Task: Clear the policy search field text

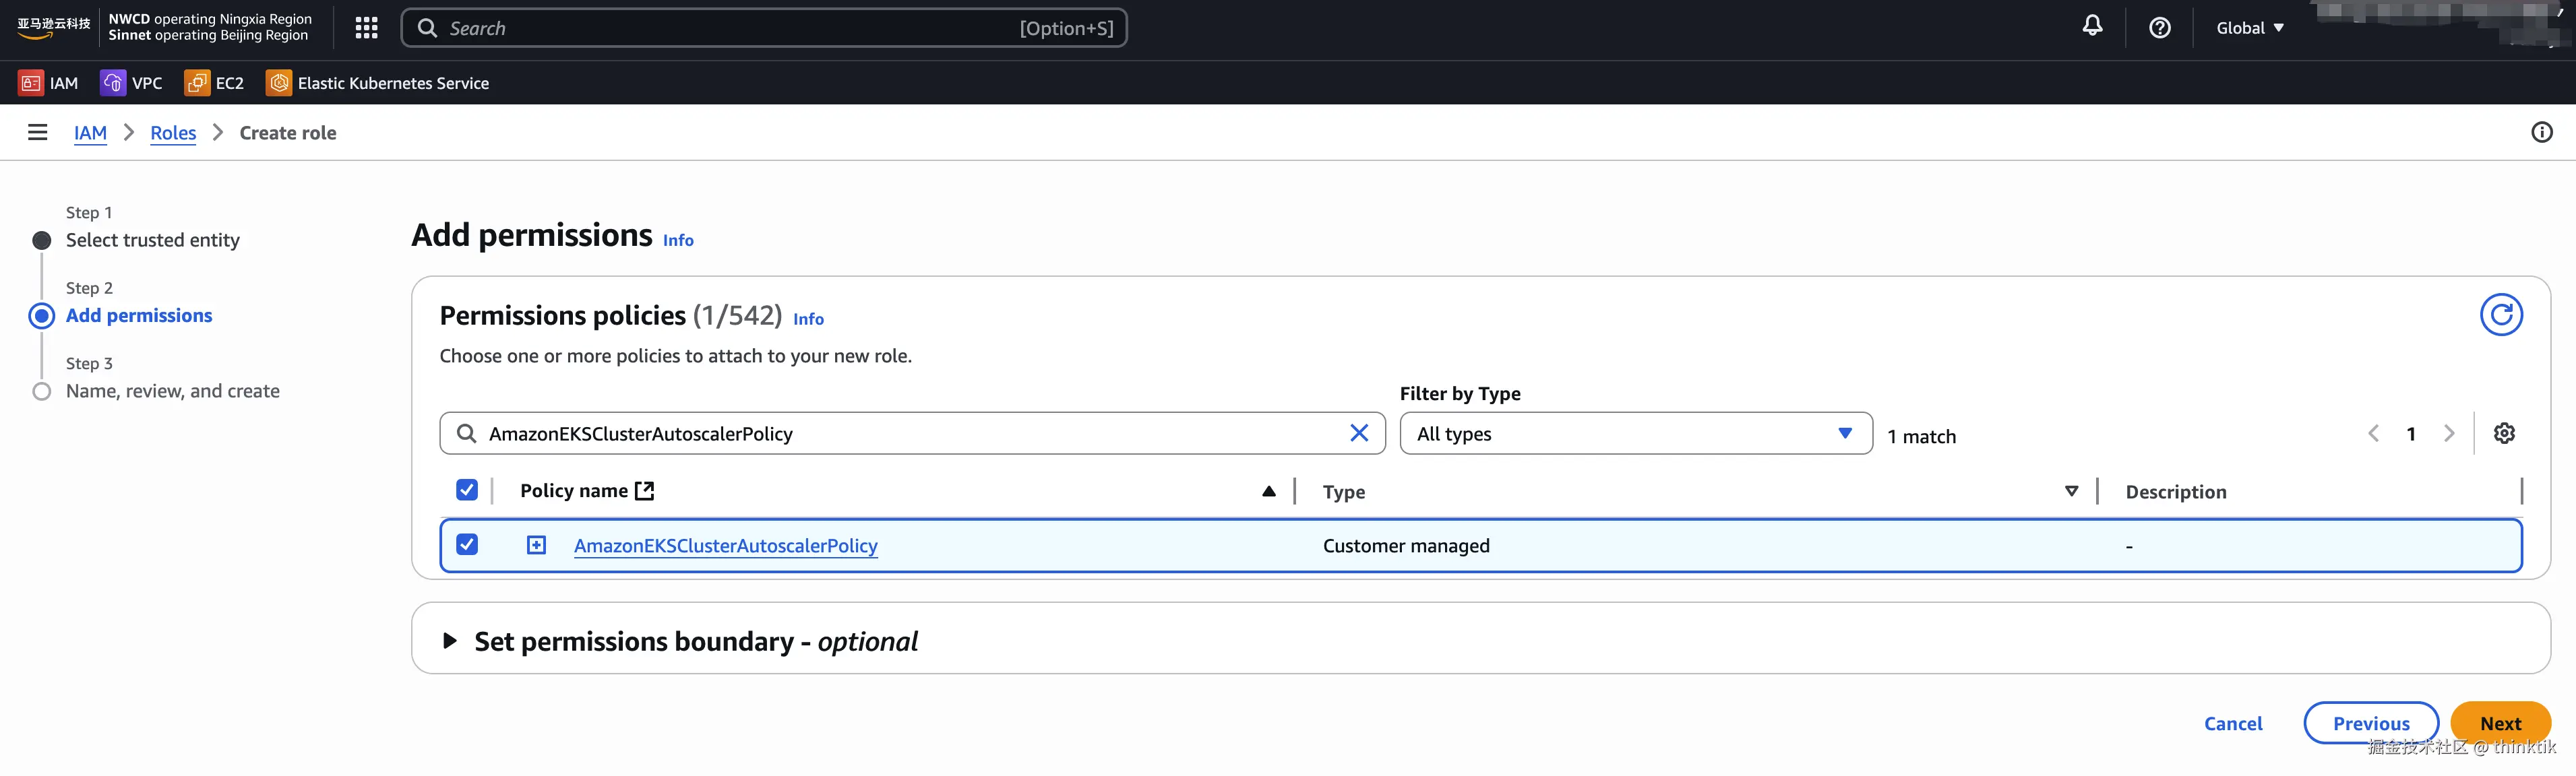Action: pyautogui.click(x=1359, y=433)
